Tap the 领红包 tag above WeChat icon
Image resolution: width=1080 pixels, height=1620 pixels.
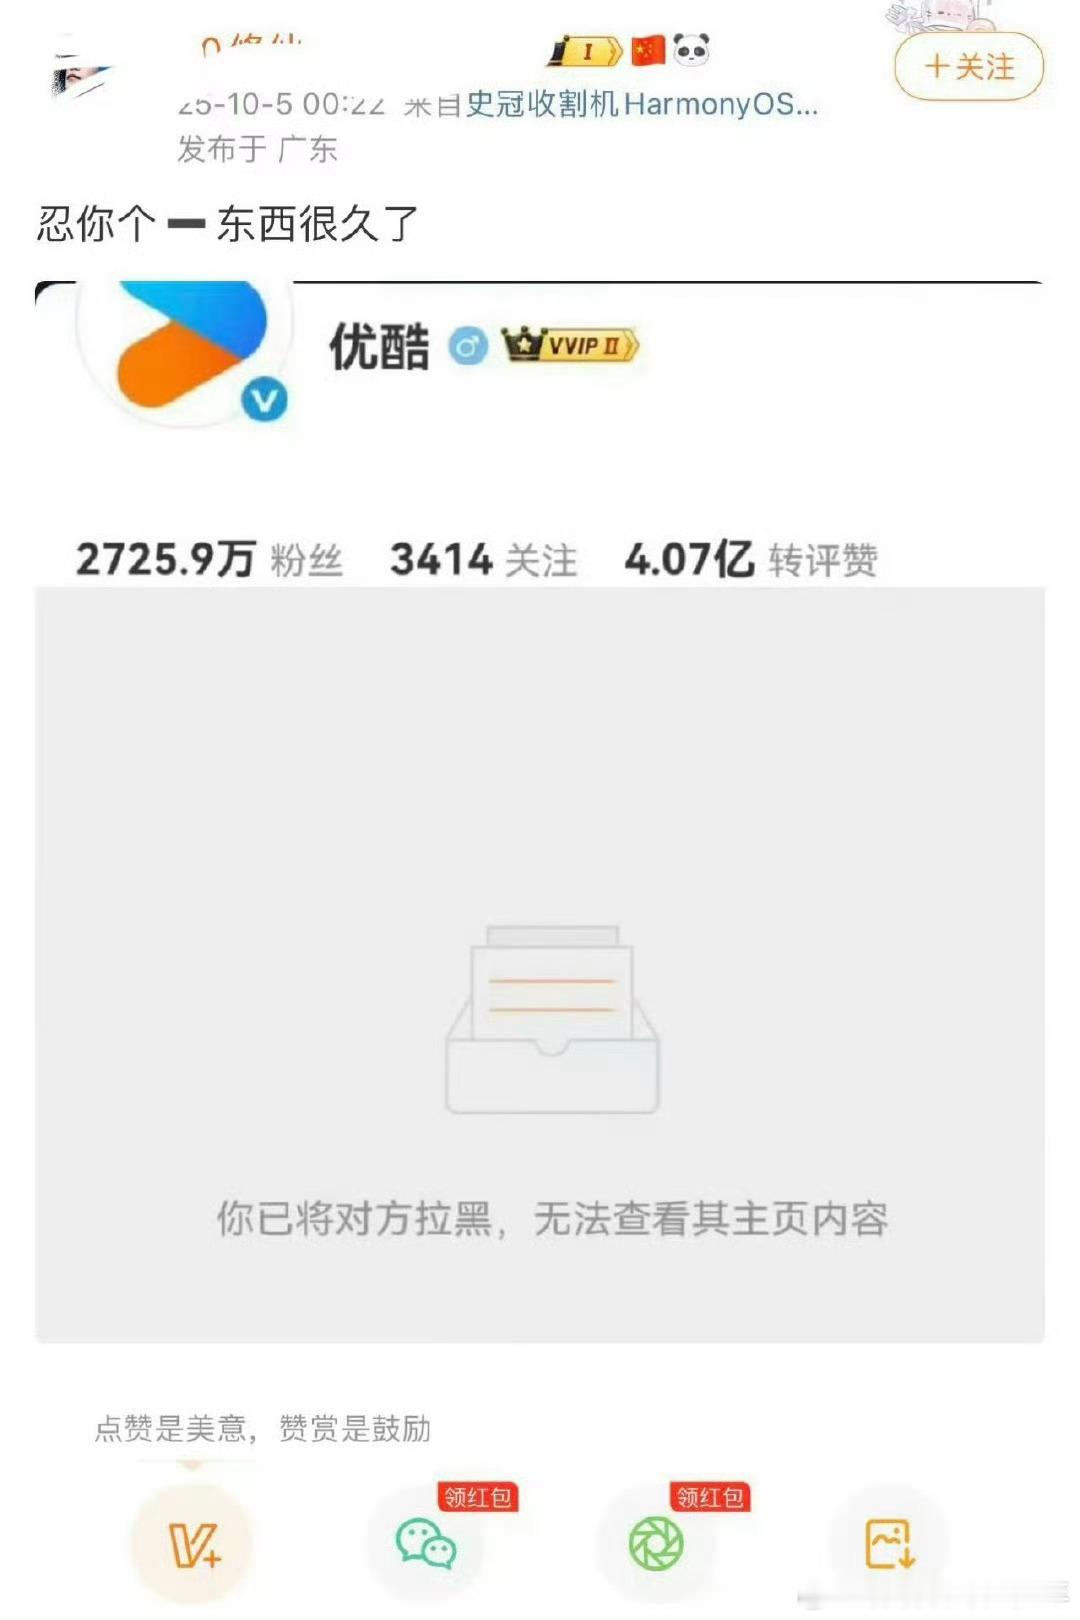(x=477, y=1497)
